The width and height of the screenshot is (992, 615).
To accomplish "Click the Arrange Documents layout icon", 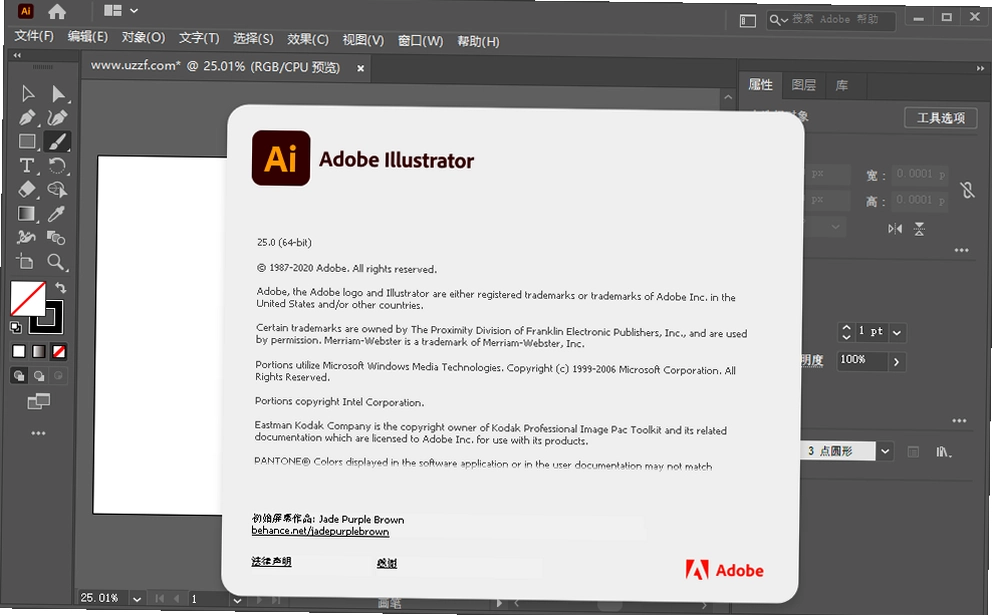I will pos(113,11).
